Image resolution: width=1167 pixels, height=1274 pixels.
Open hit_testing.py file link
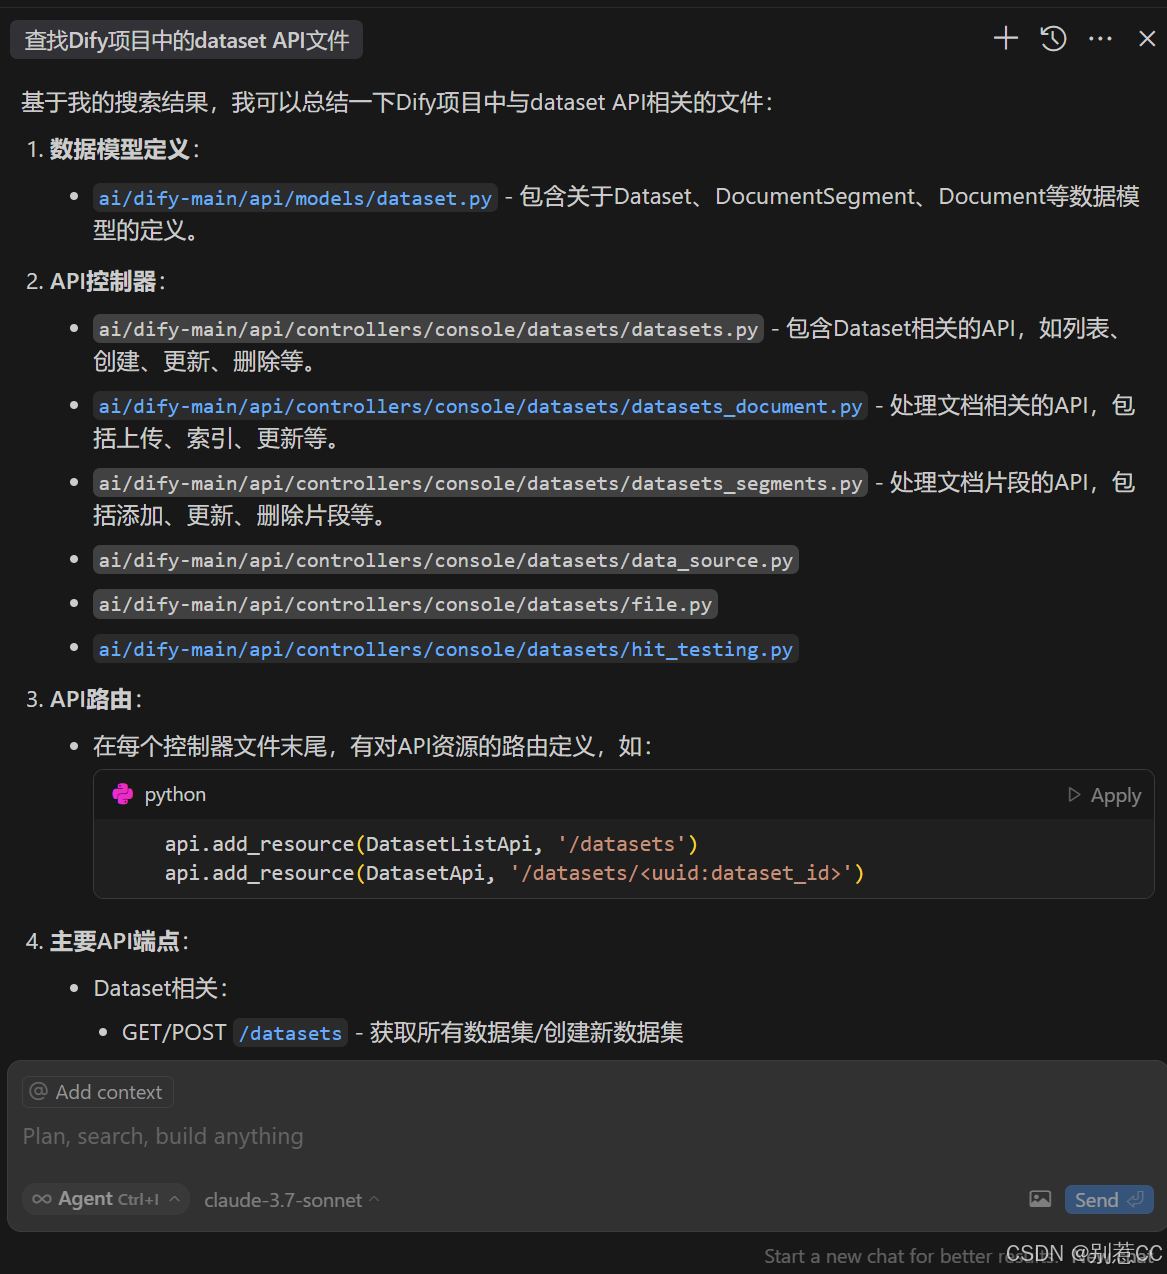point(445,649)
